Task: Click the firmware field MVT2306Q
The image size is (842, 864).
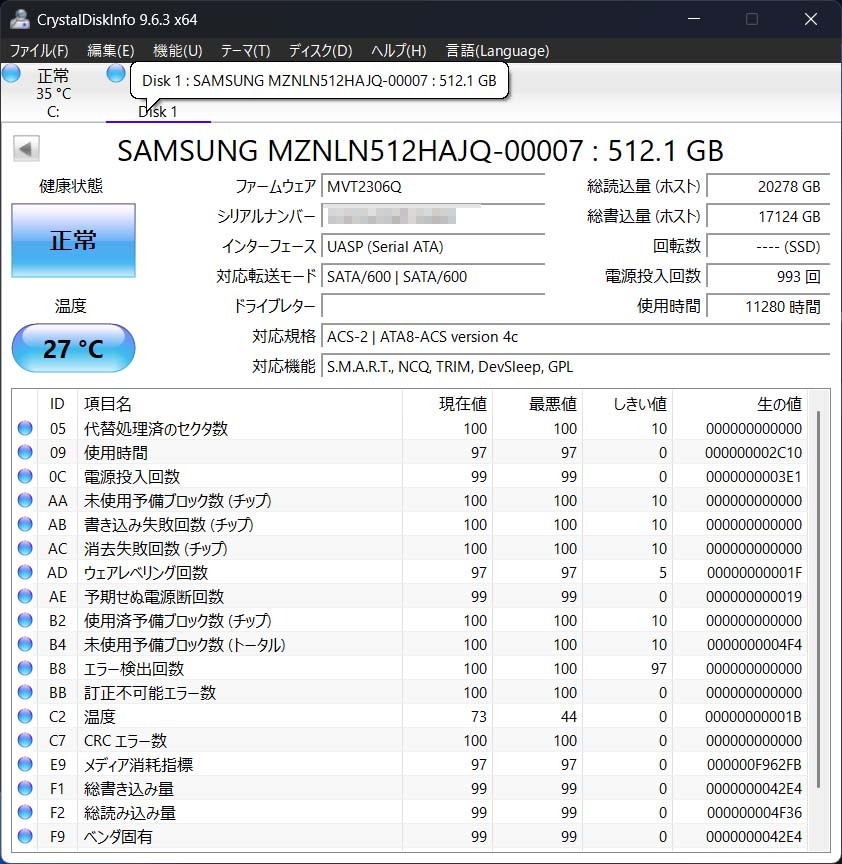Action: [433, 186]
